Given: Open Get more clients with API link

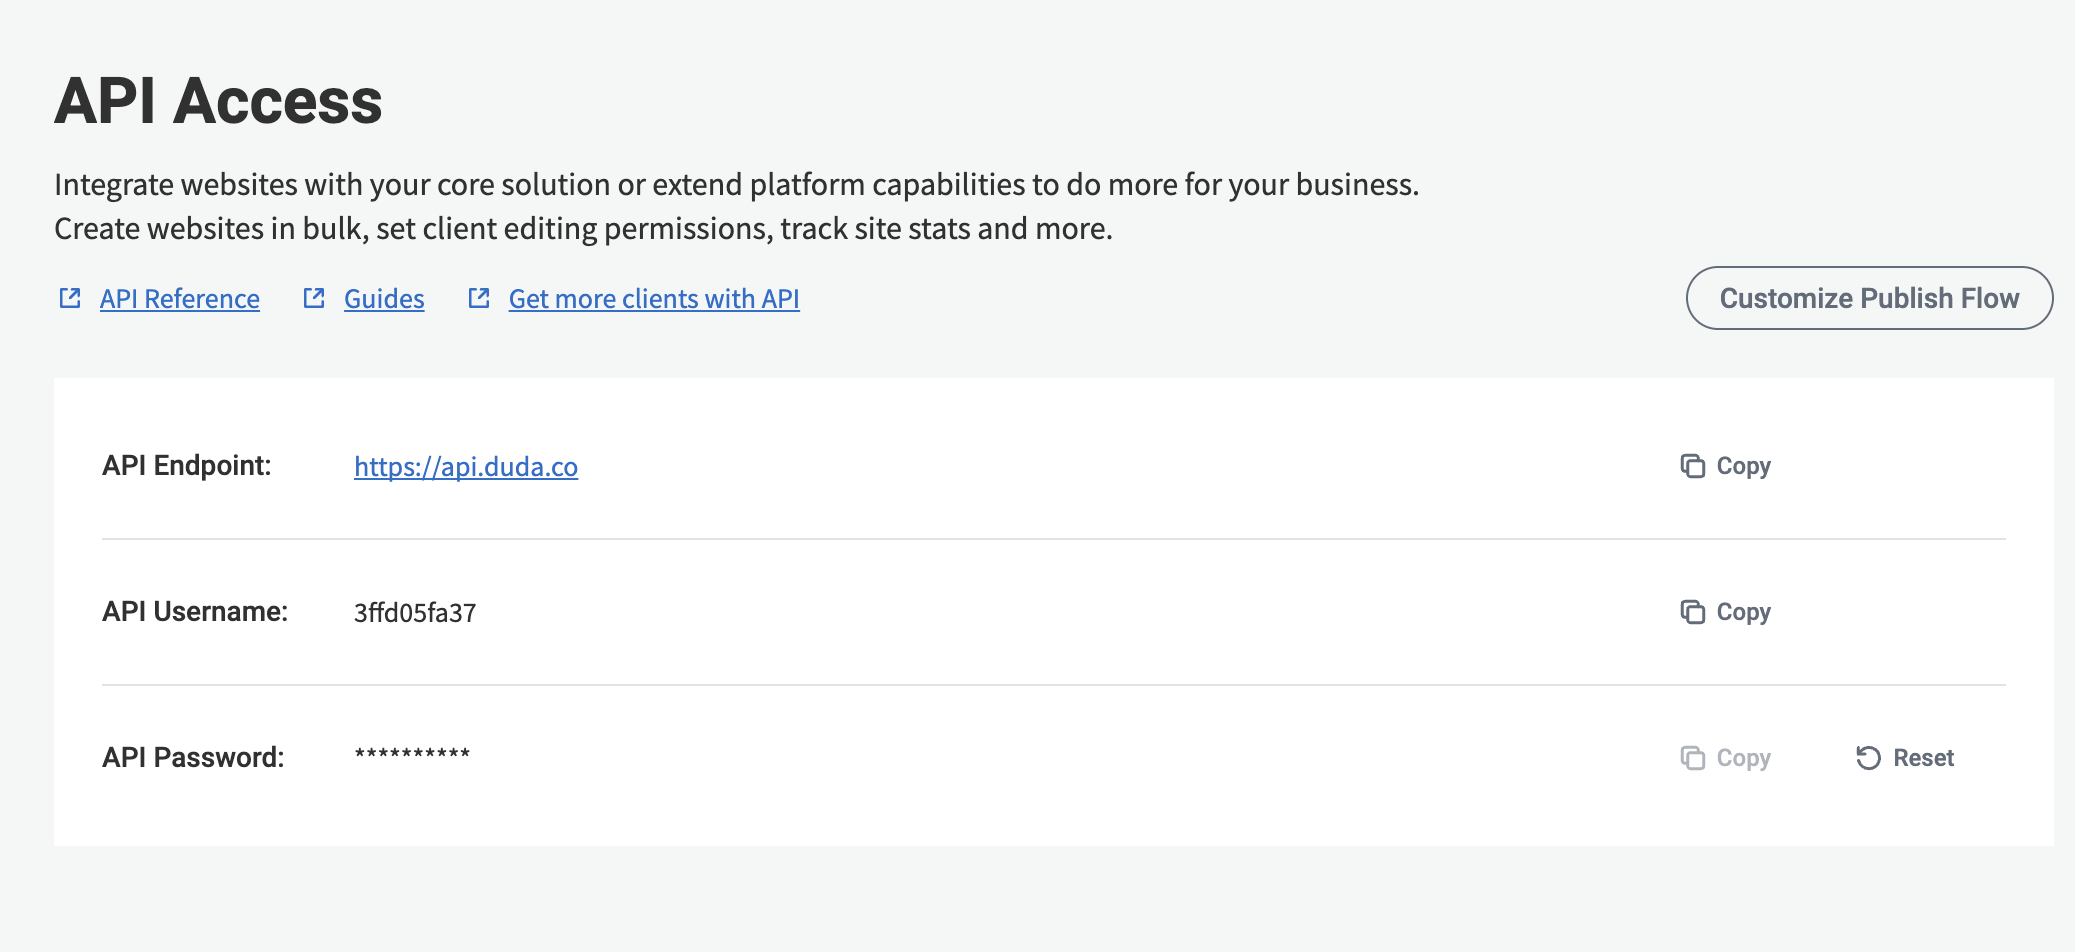Looking at the screenshot, I should coord(654,299).
